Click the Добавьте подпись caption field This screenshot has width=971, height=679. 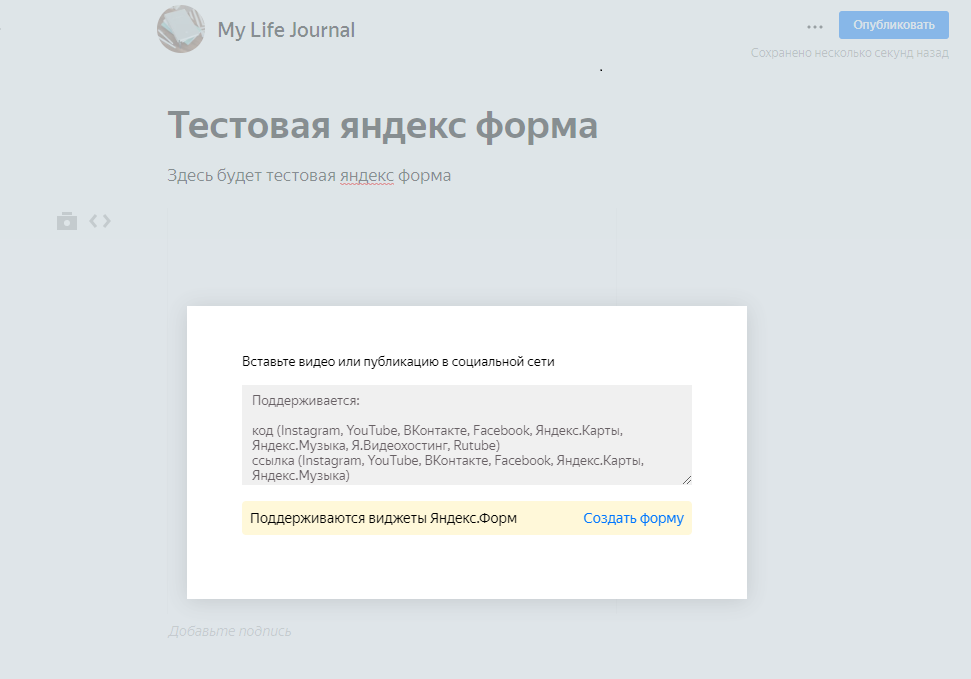[230, 631]
